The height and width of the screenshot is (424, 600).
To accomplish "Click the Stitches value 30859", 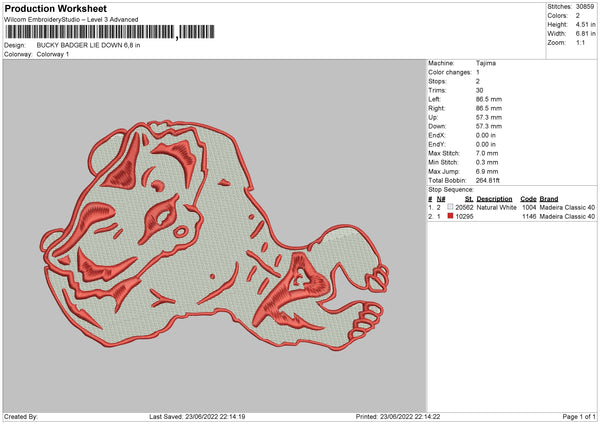I will click(x=585, y=7).
